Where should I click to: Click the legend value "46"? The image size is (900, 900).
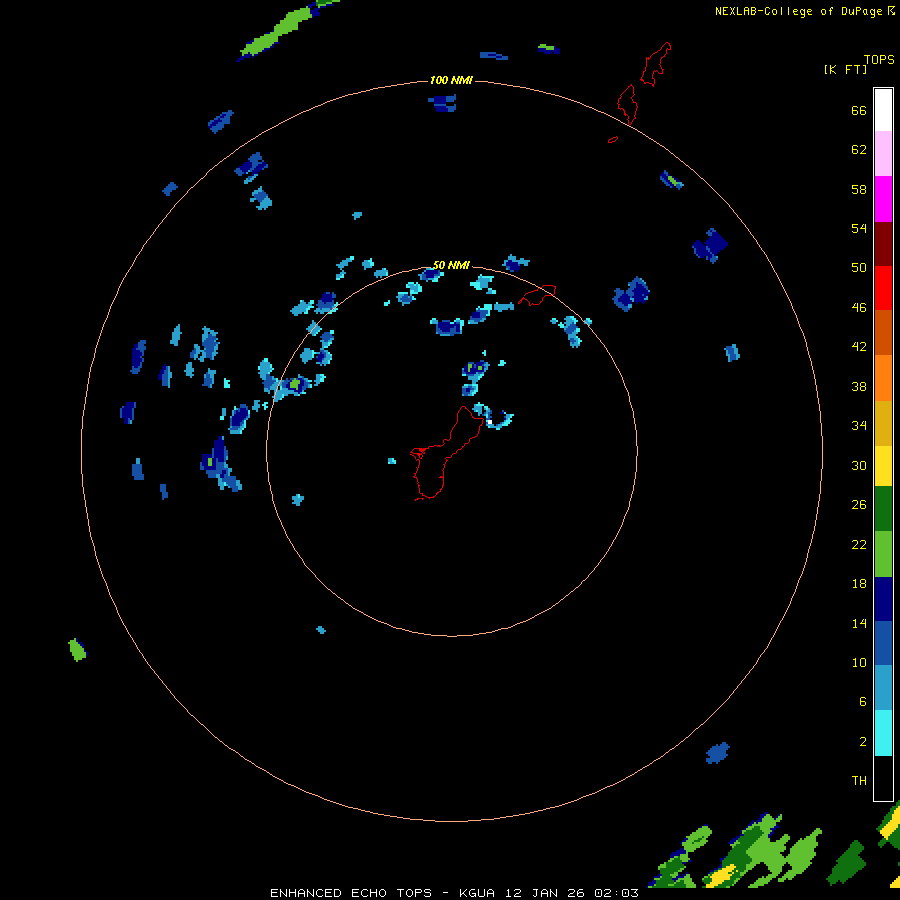tap(859, 308)
